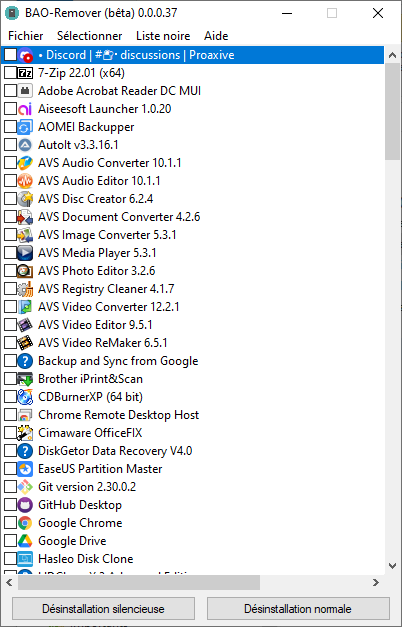402x627 pixels.
Task: Select the Adobe Acrobat Reader DC MUI text
Action: [x=119, y=91]
